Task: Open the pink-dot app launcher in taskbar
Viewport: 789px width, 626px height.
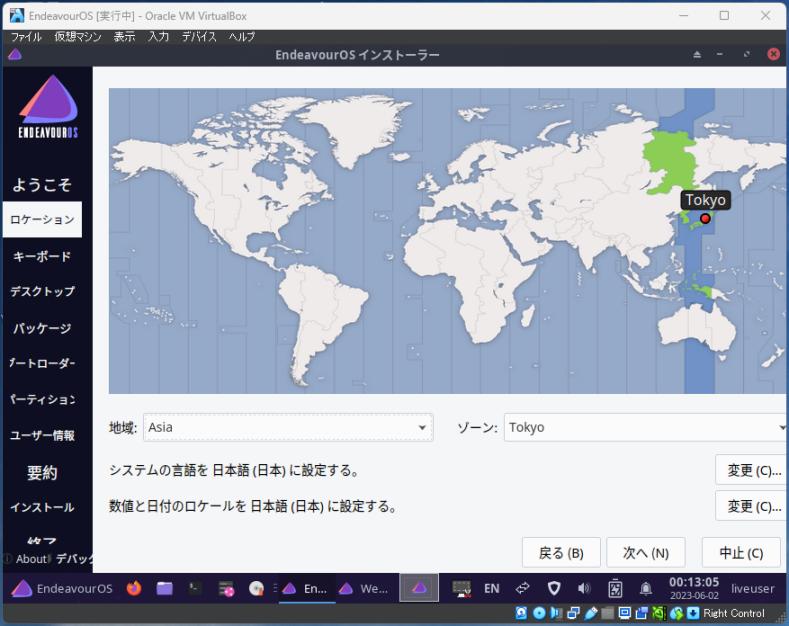Action: [x=226, y=588]
